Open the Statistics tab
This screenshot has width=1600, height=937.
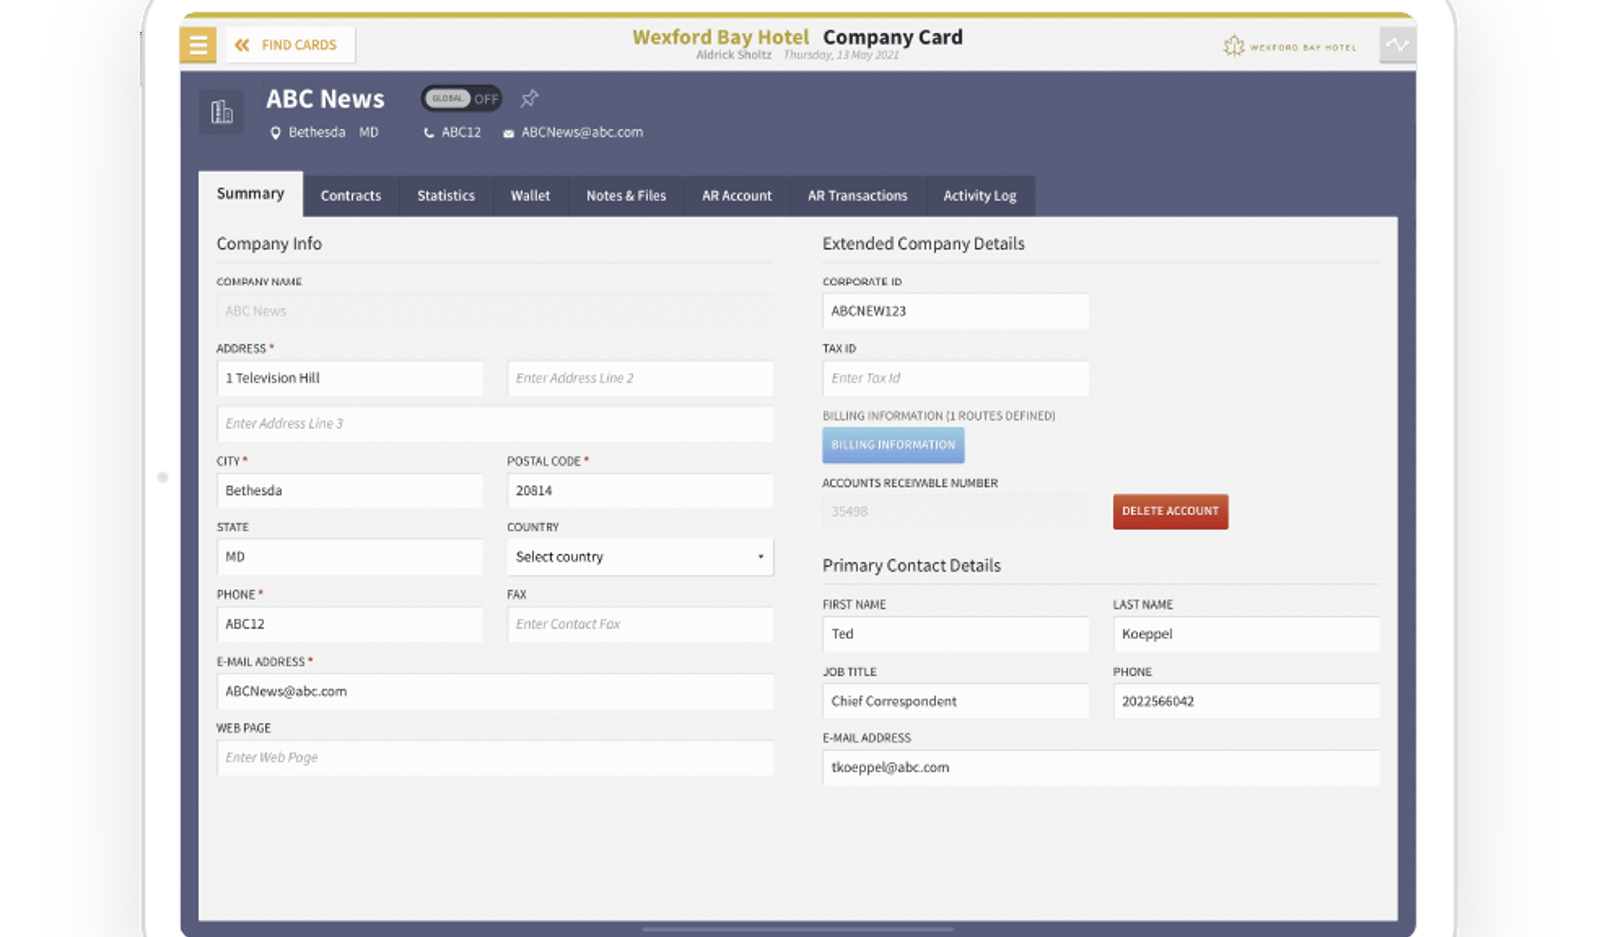(446, 196)
